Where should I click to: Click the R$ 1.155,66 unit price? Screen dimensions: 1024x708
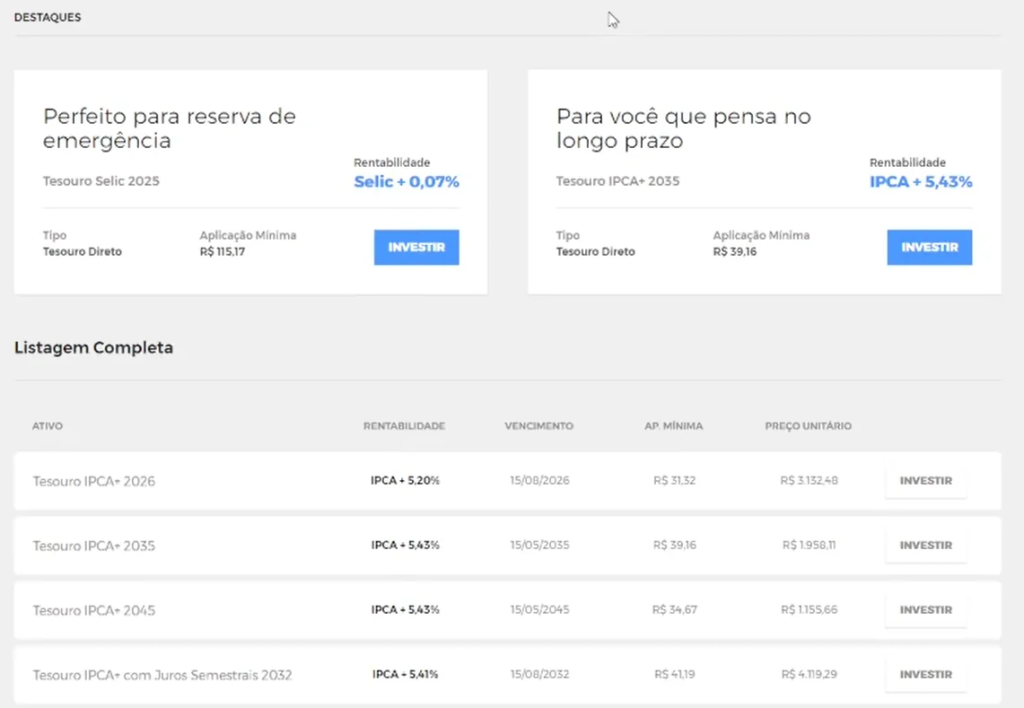click(808, 609)
